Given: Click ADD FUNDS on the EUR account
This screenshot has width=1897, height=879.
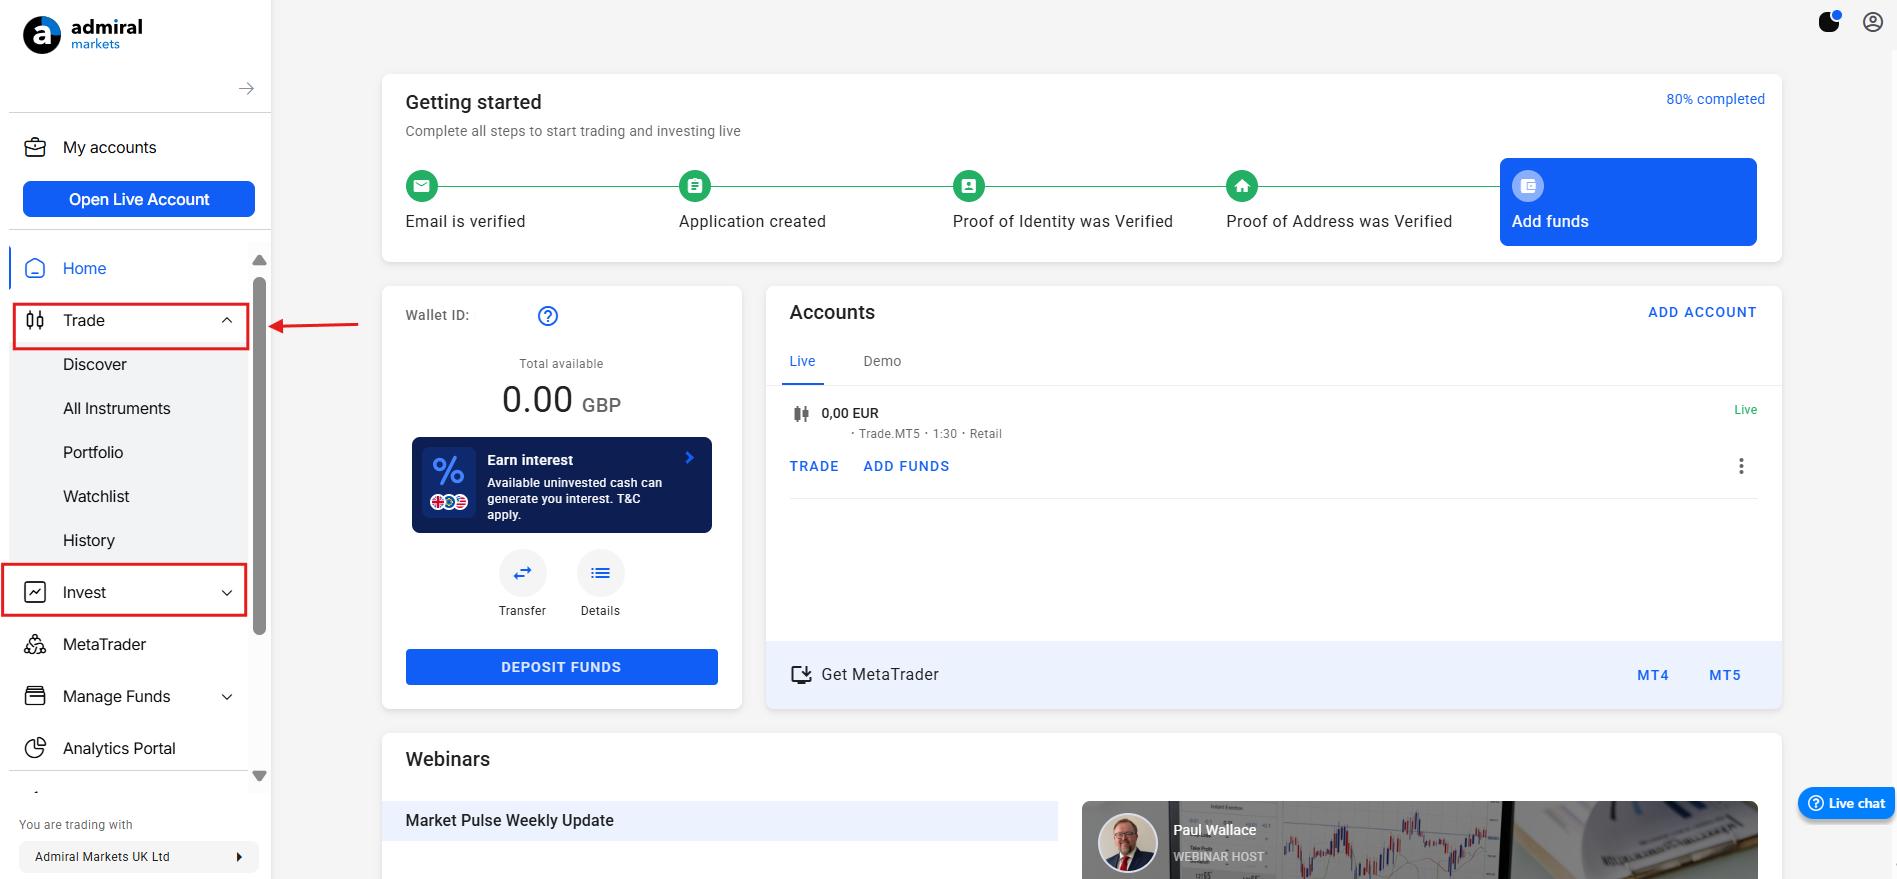Looking at the screenshot, I should [x=907, y=466].
